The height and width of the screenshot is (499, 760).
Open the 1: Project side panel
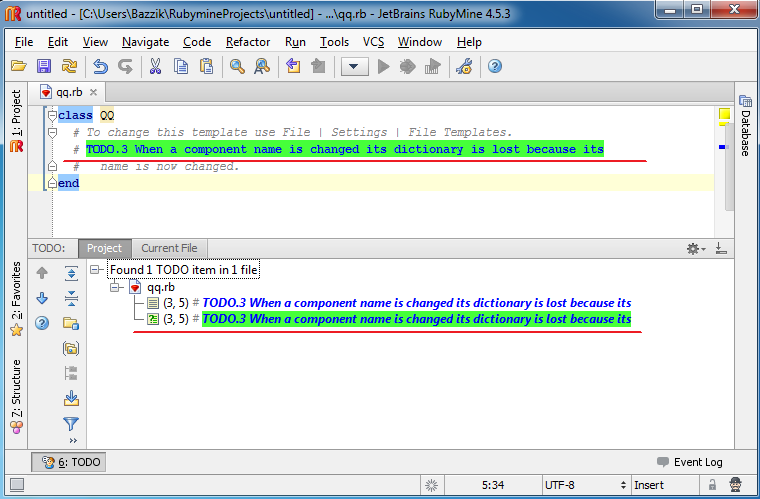coord(16,121)
